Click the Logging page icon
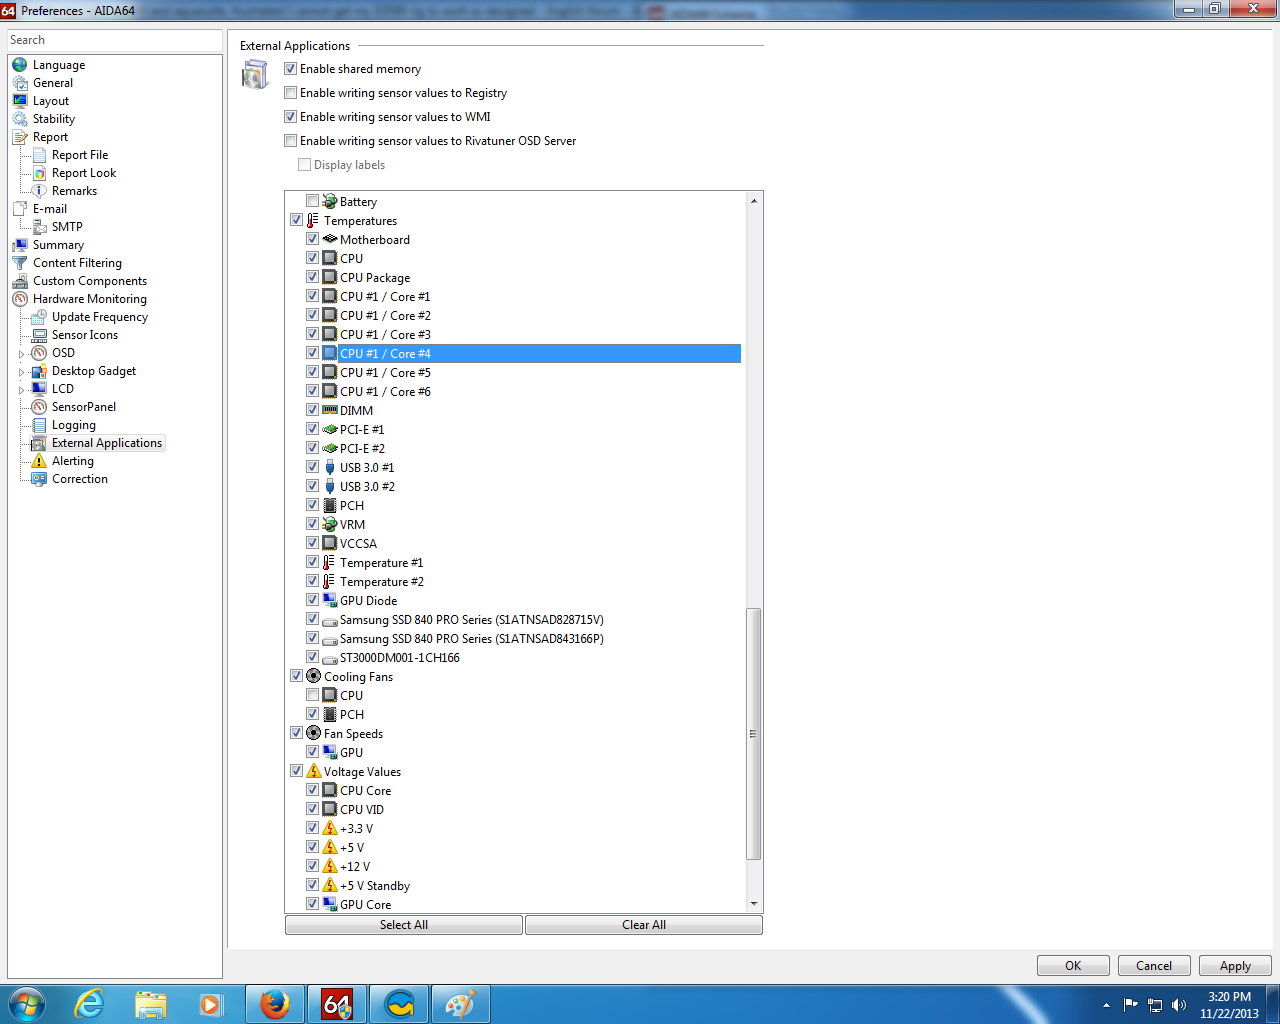 (39, 425)
